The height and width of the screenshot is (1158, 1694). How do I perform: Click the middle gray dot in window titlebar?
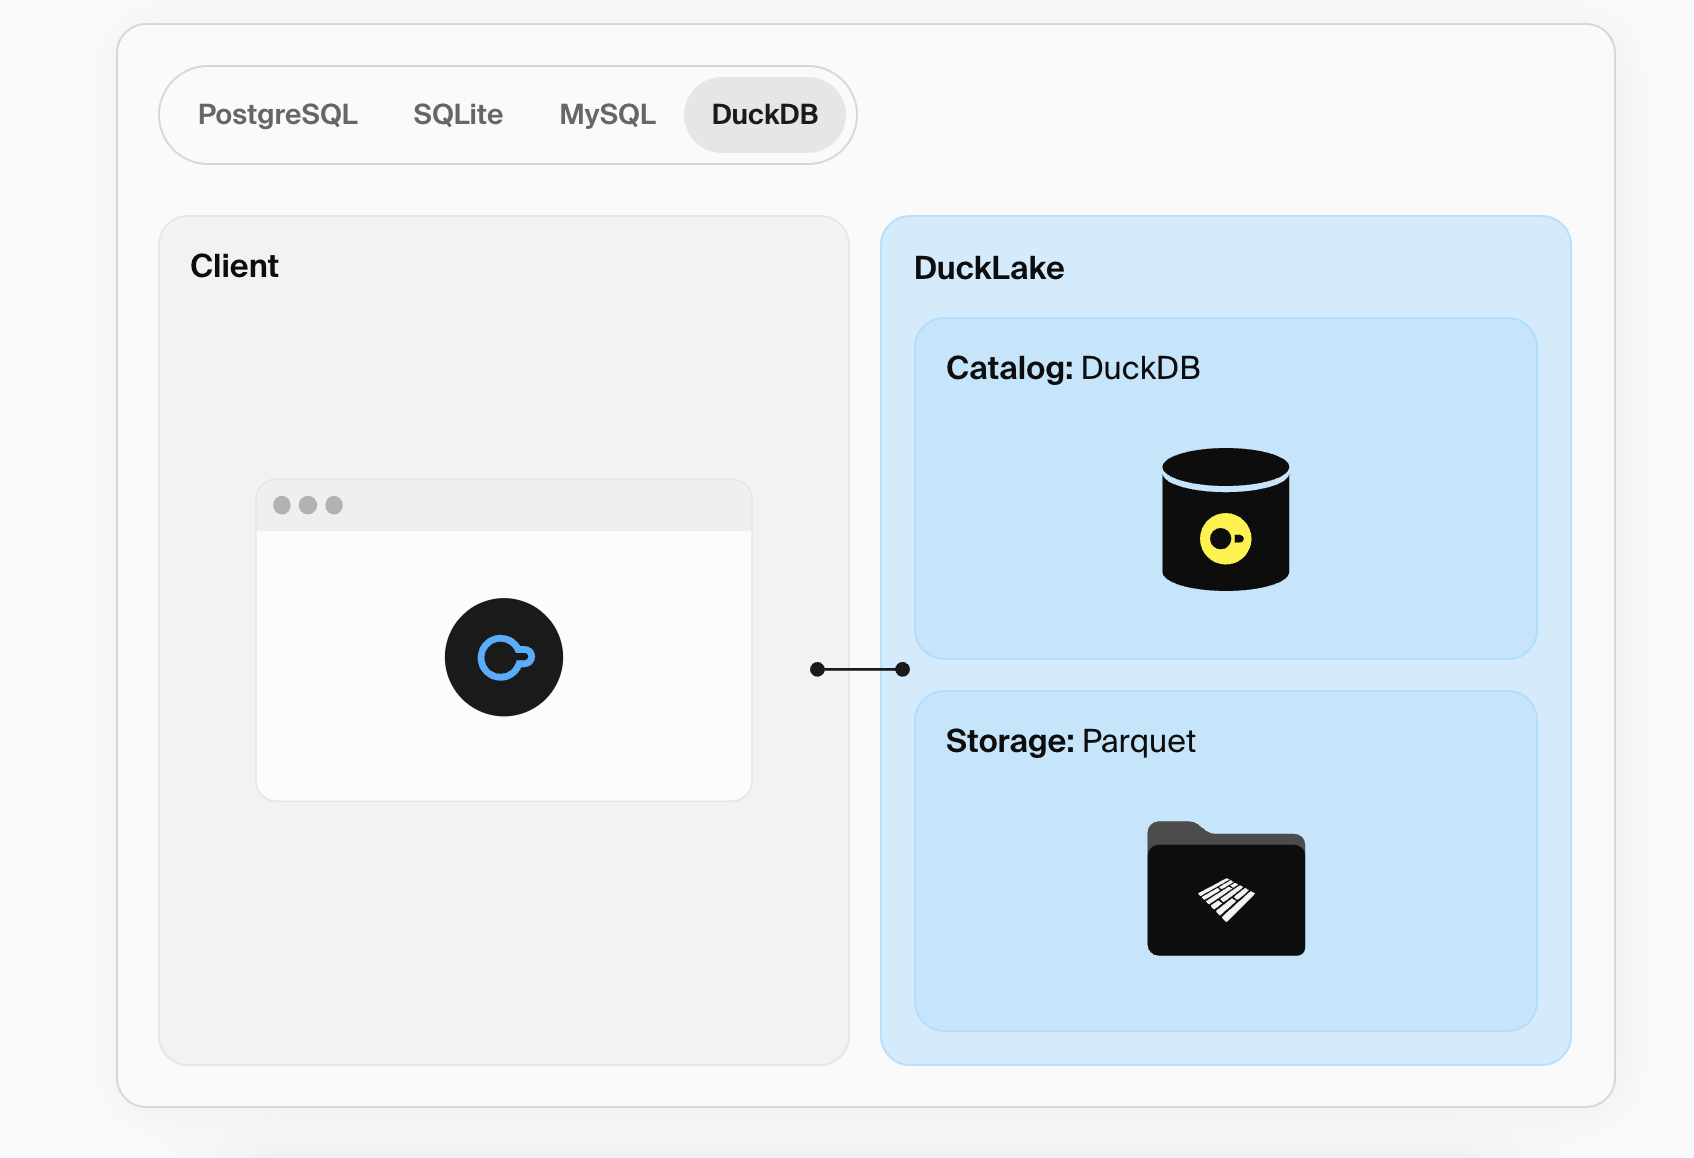coord(308,505)
